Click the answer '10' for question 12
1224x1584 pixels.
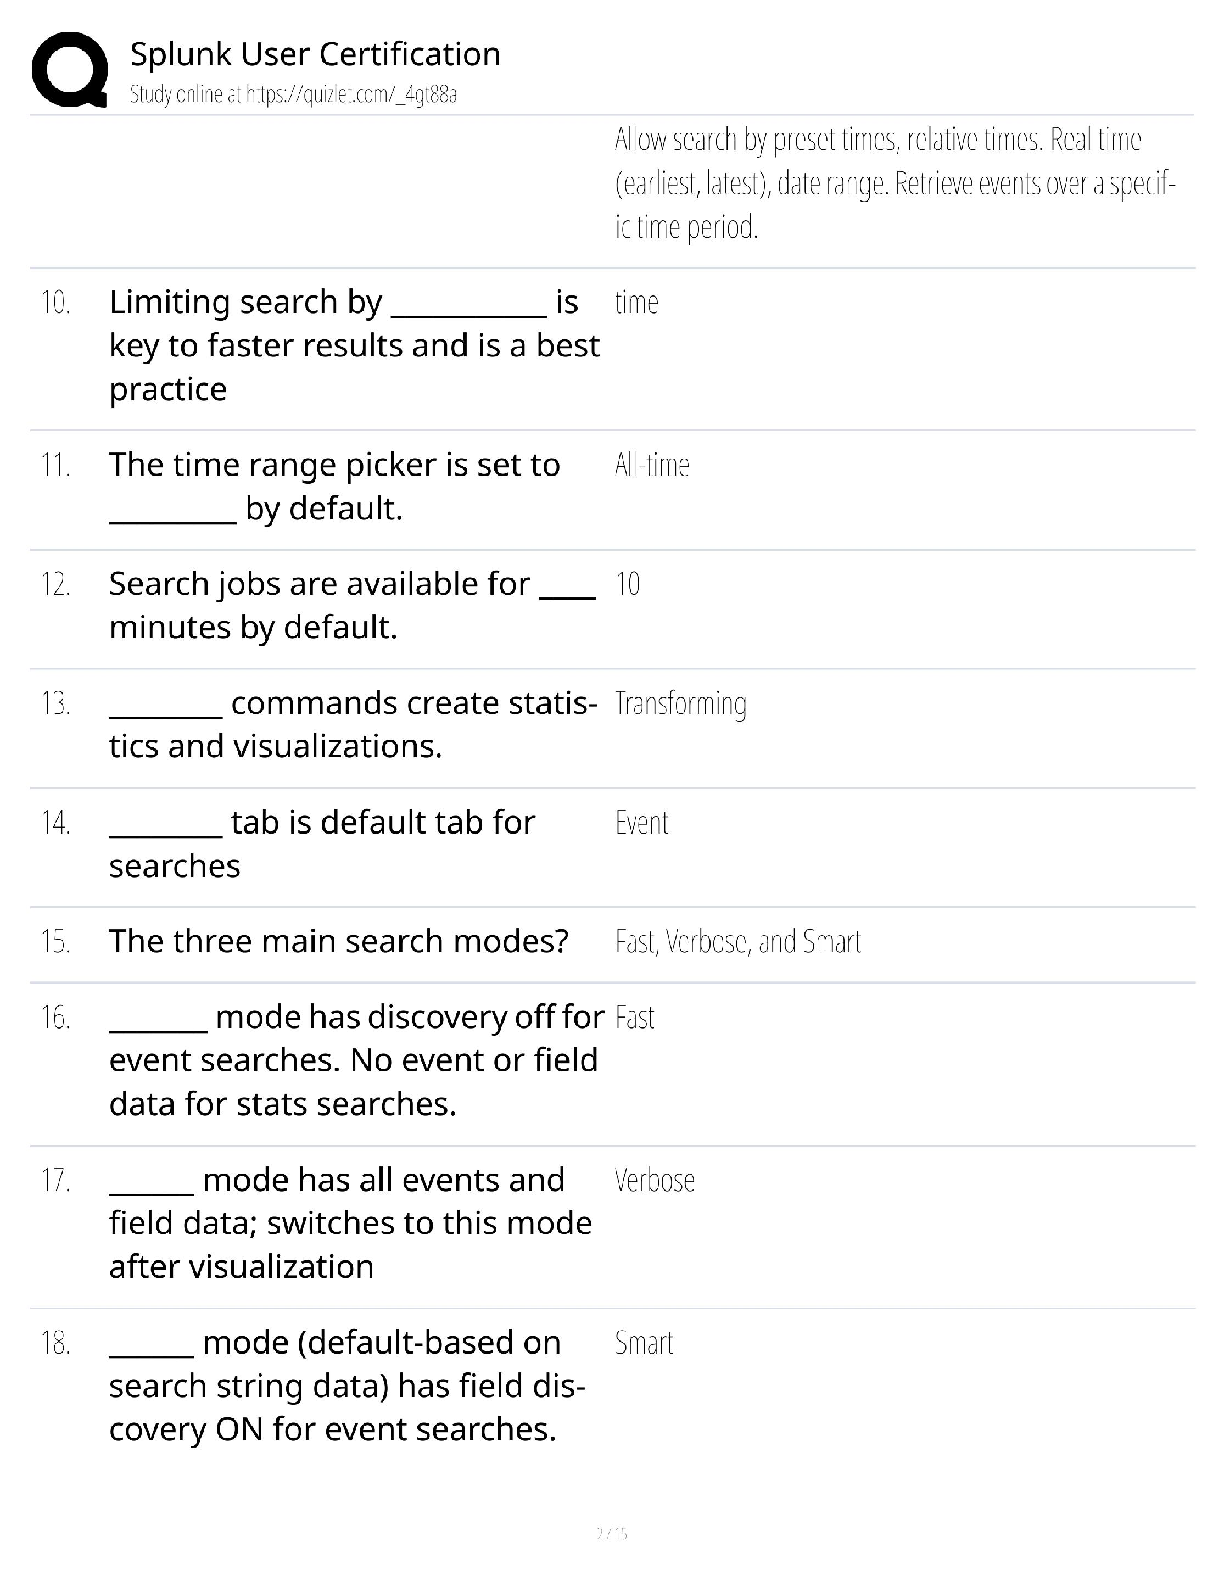627,584
